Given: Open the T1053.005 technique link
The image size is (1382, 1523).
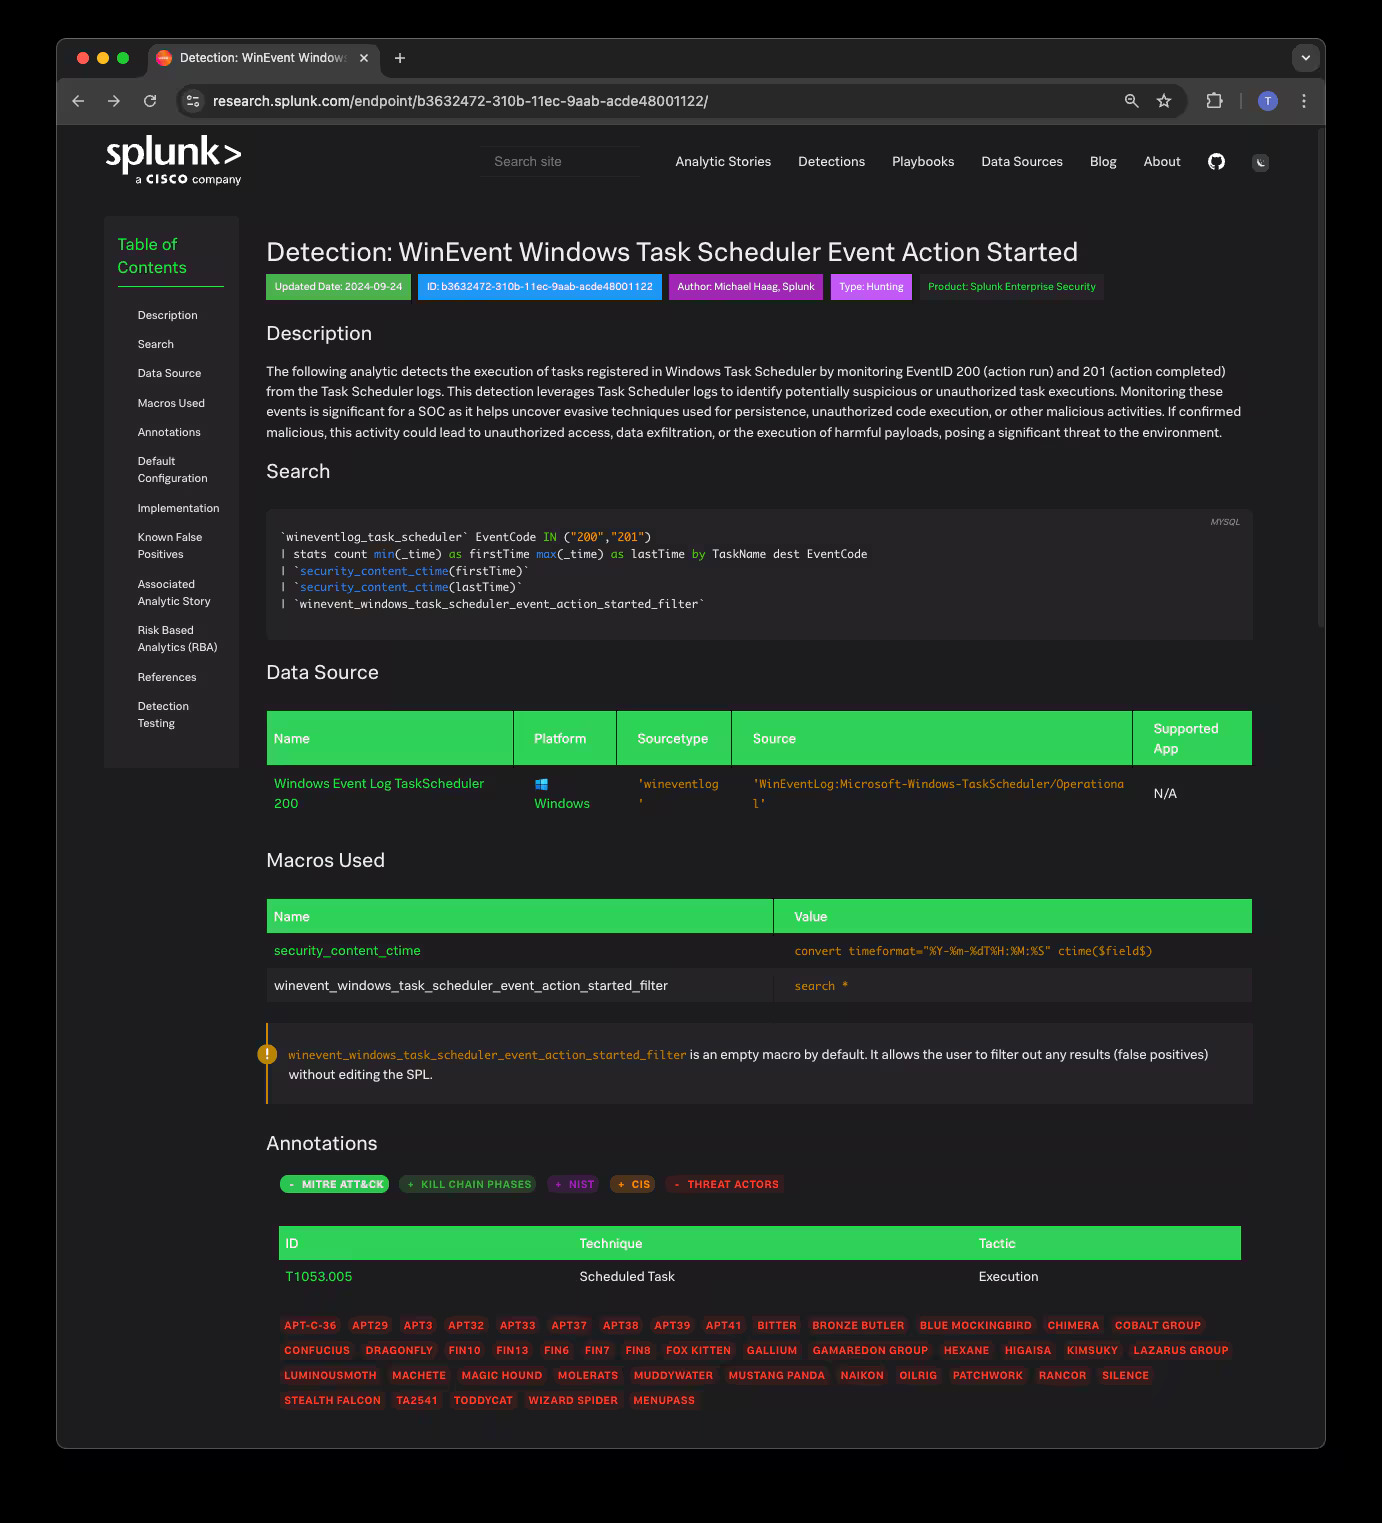Looking at the screenshot, I should tap(319, 1276).
